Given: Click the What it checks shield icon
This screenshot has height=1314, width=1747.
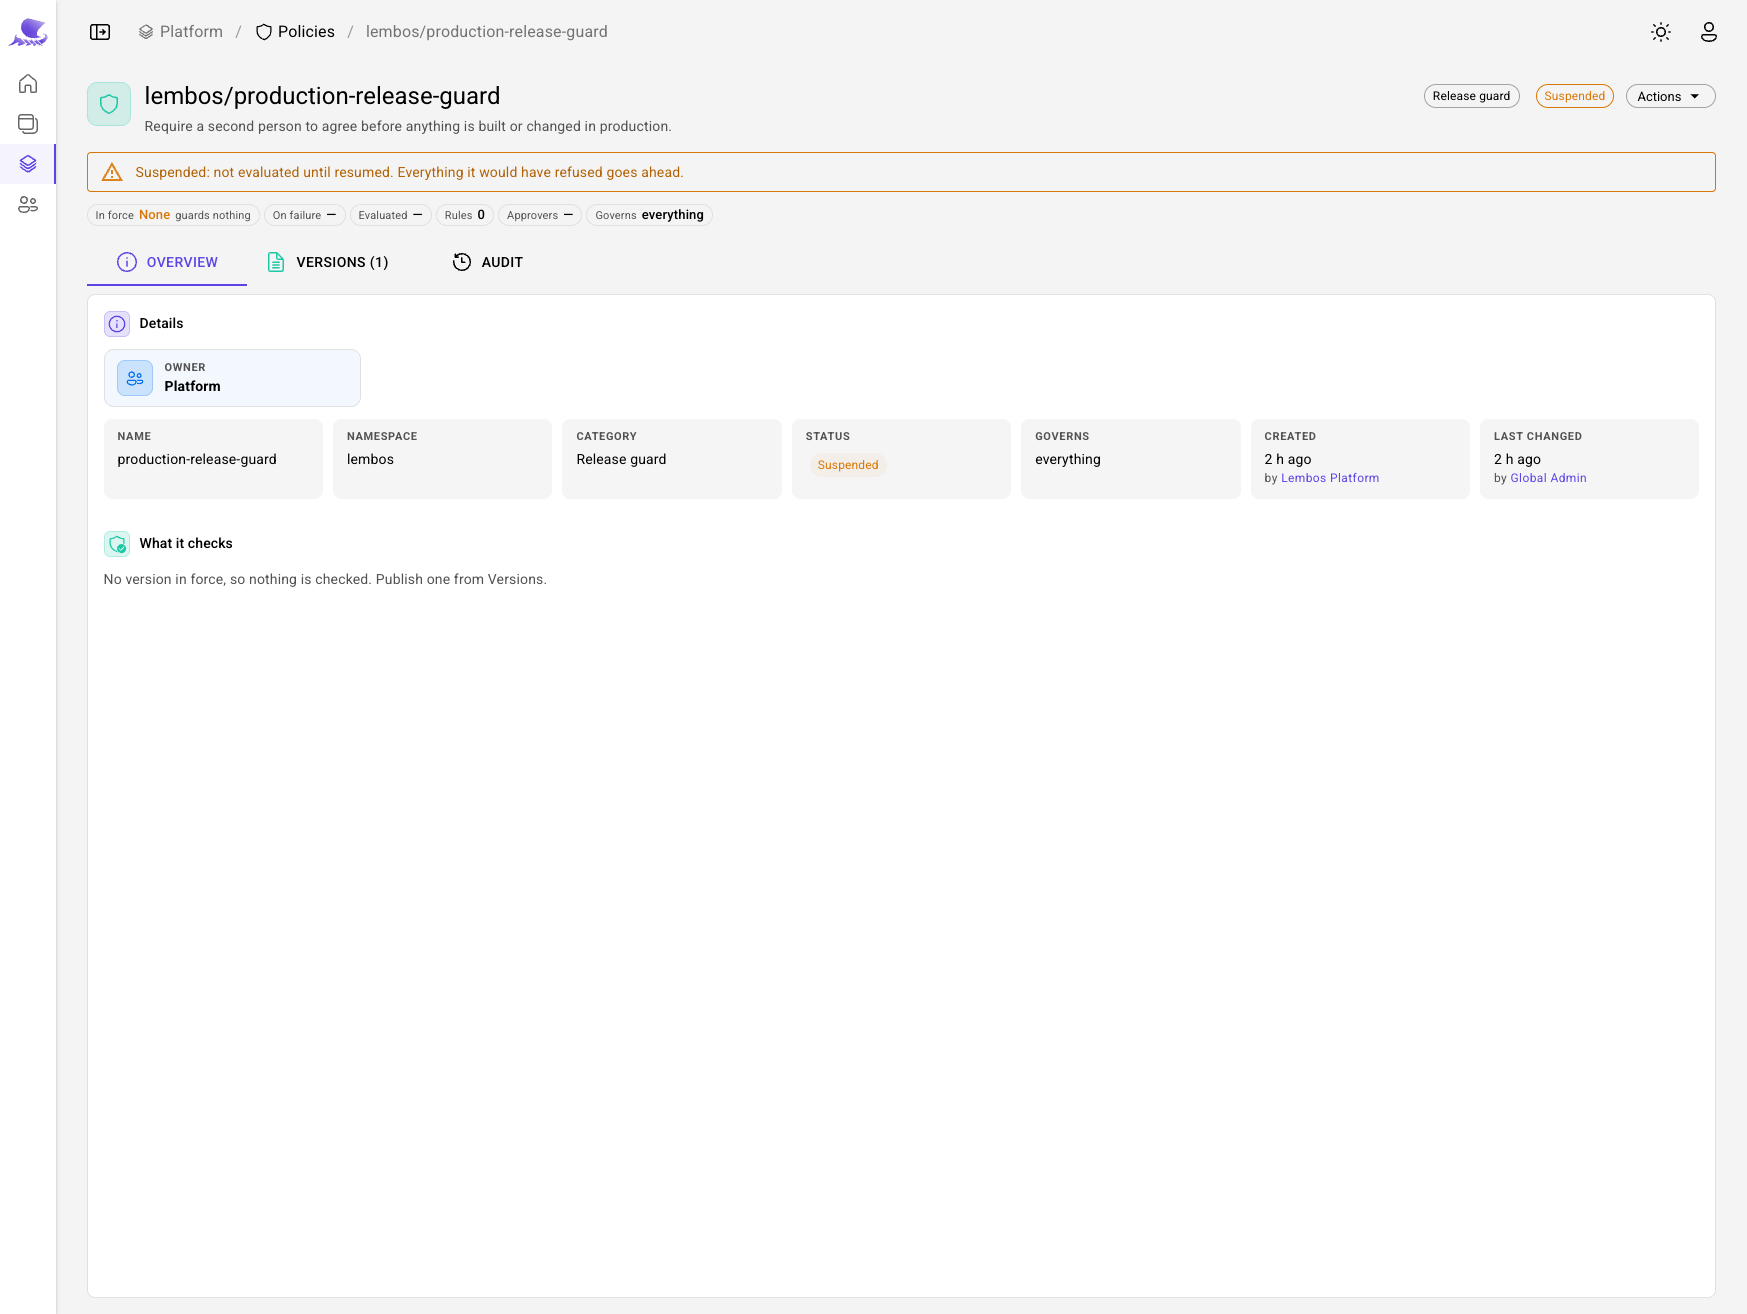Looking at the screenshot, I should pos(117,544).
